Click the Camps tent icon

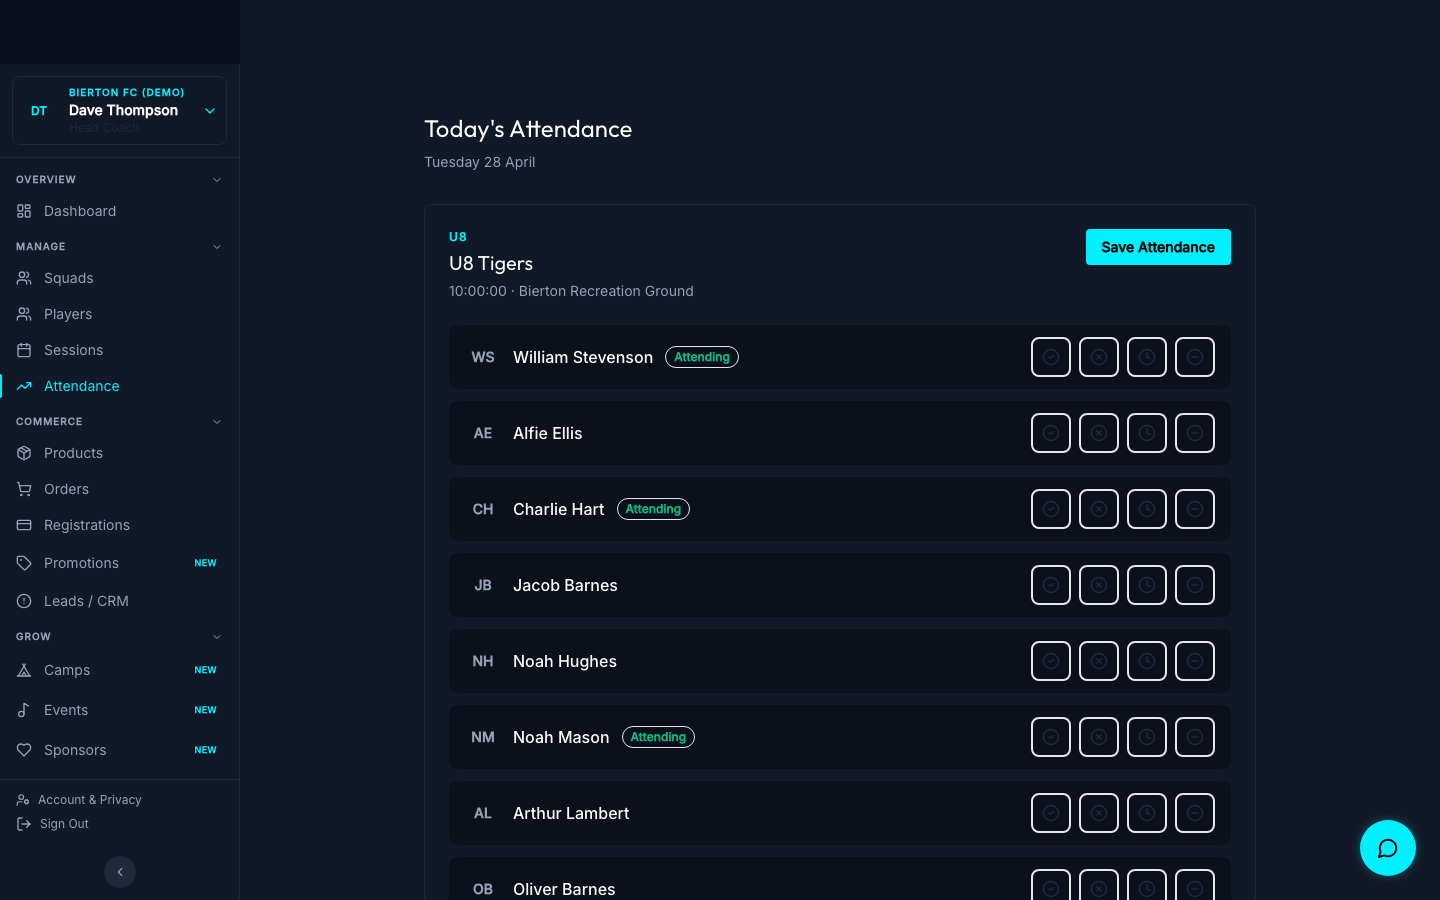tap(24, 670)
